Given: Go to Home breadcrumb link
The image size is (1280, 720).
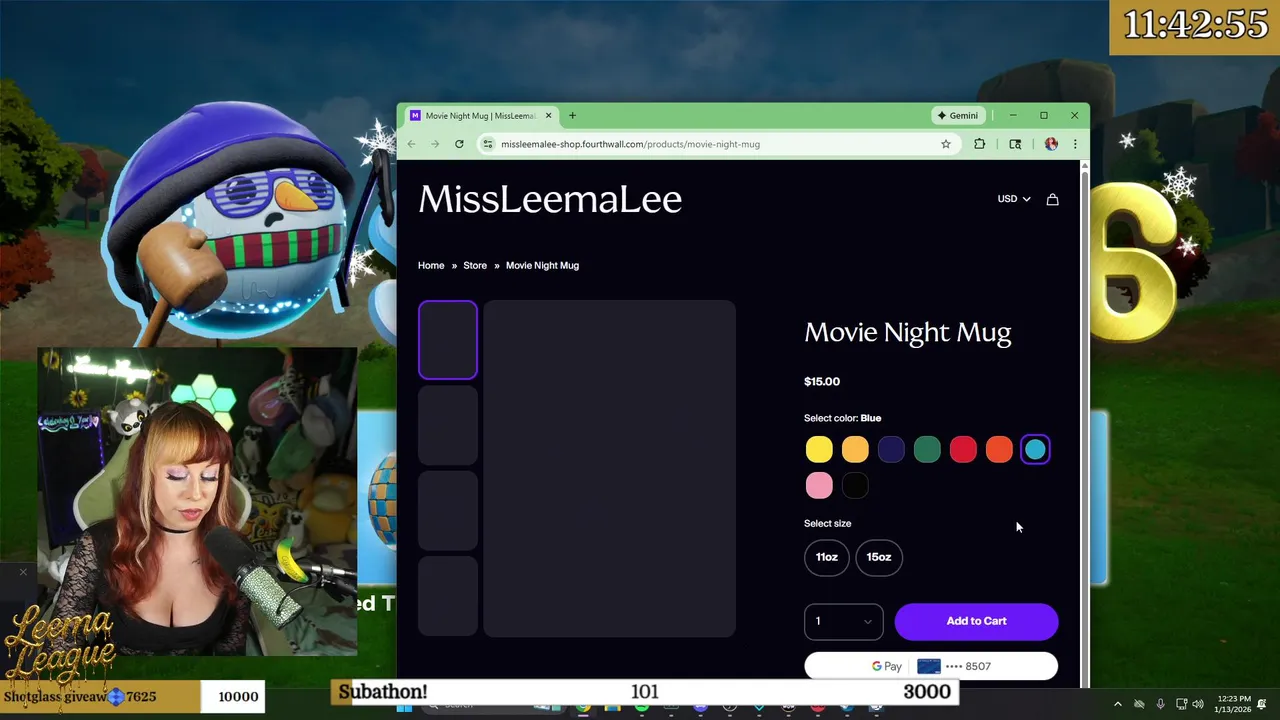Looking at the screenshot, I should tap(431, 265).
